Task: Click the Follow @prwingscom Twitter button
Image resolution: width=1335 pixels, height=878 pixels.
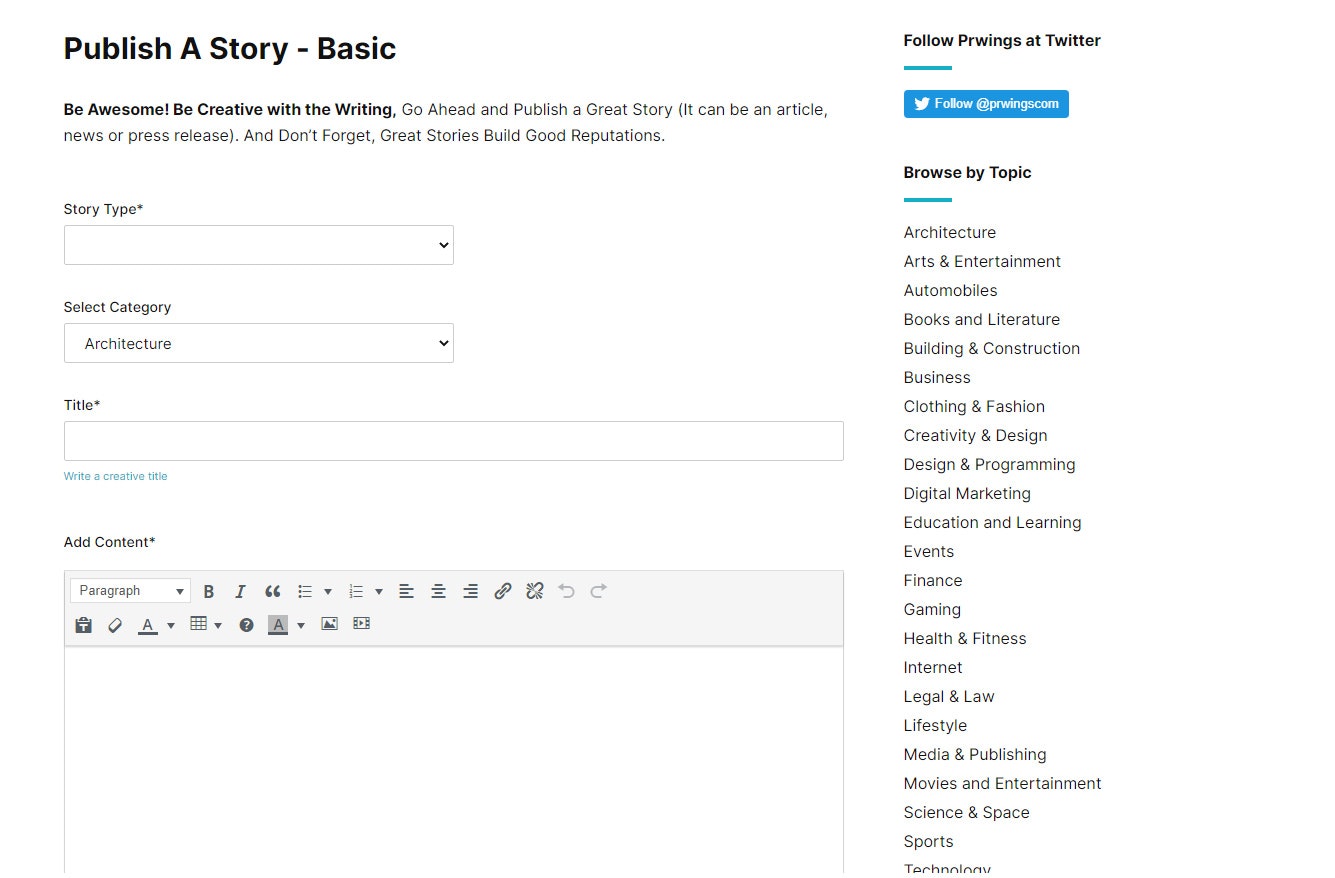Action: [986, 104]
